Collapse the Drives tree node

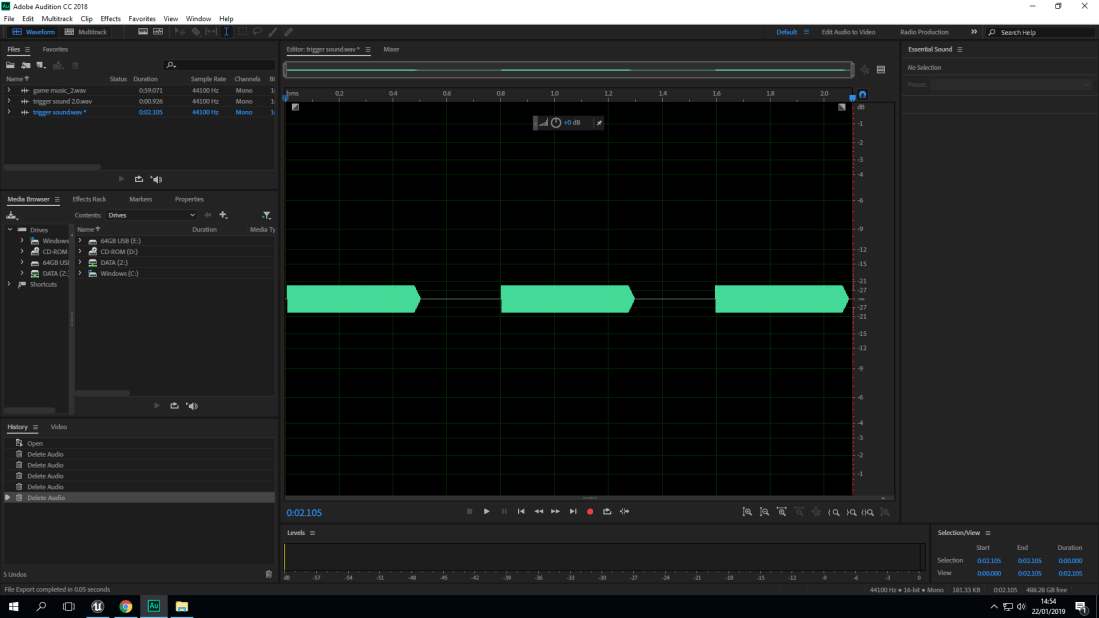coord(10,230)
